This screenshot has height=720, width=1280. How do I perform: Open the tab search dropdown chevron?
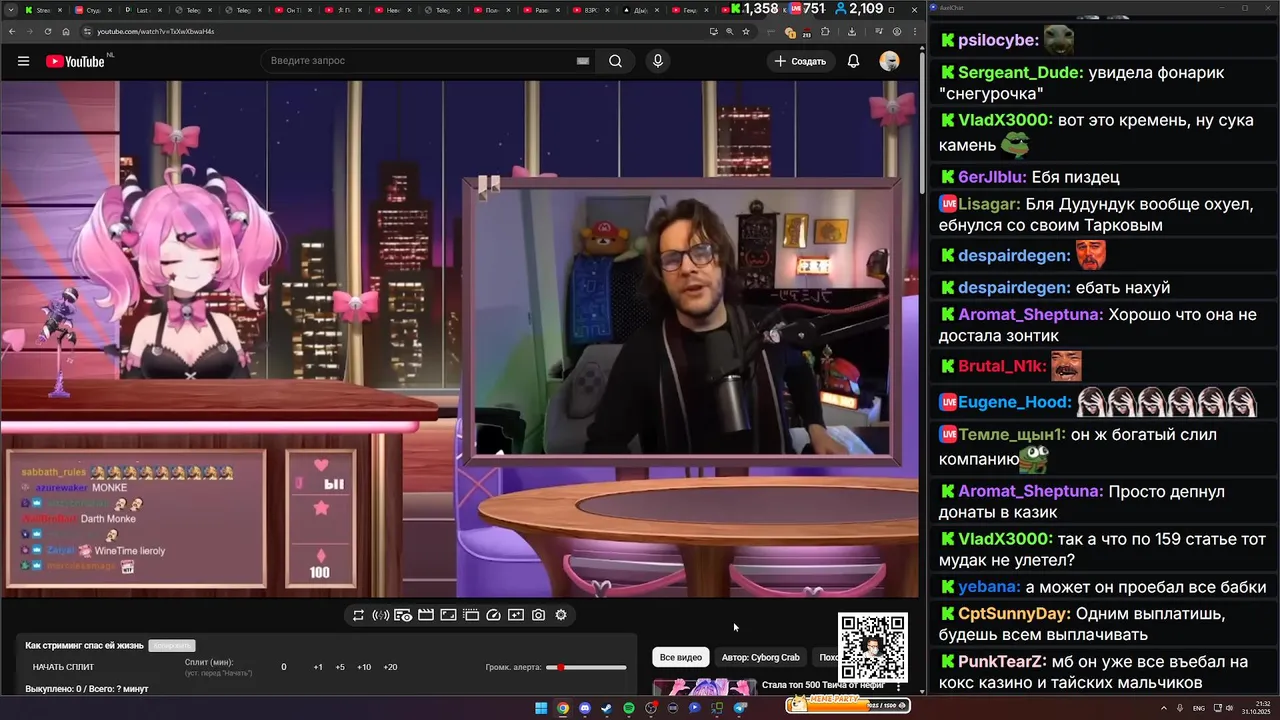pyautogui.click(x=10, y=10)
